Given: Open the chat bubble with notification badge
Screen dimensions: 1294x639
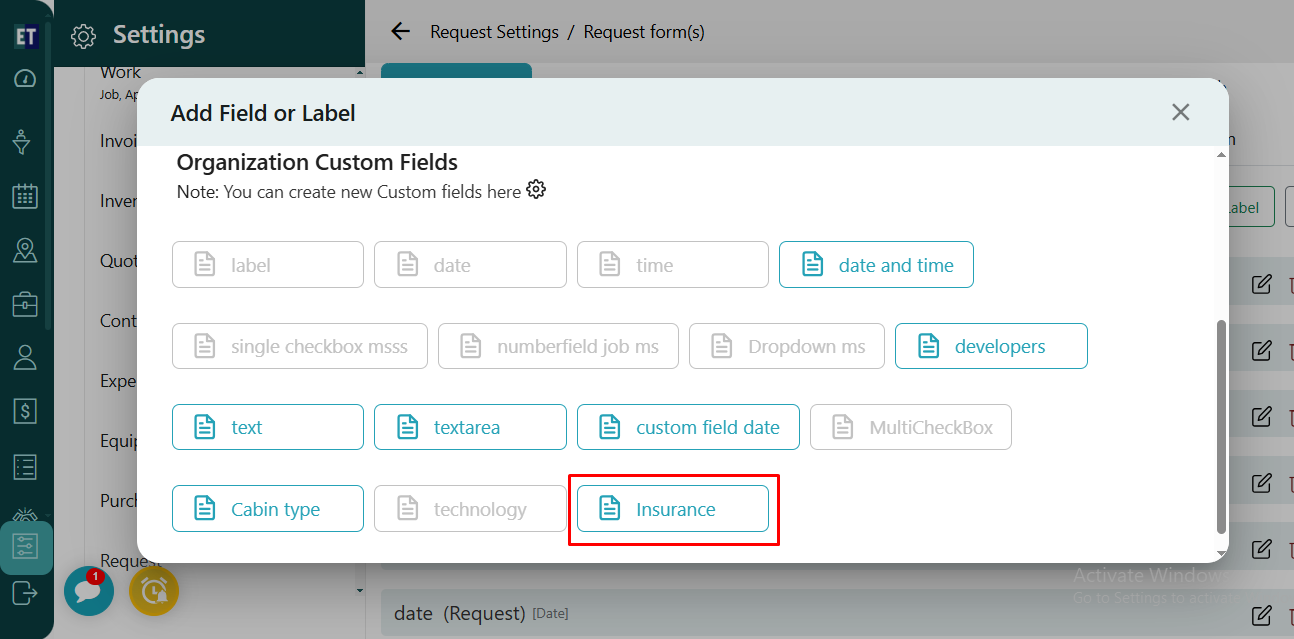Looking at the screenshot, I should pos(88,591).
